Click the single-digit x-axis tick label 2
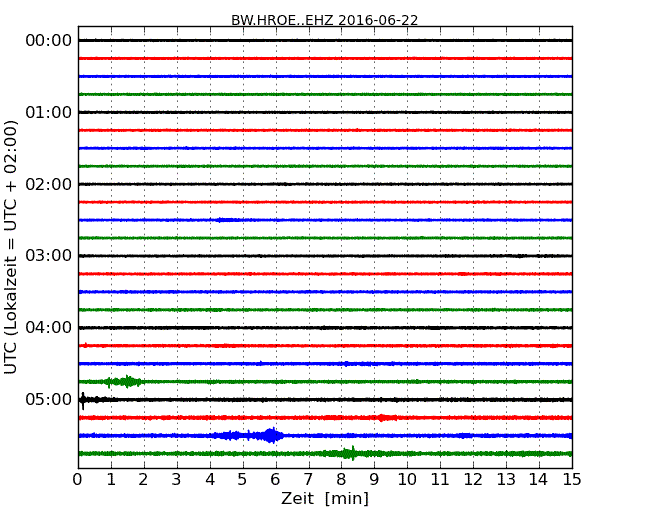 [143, 480]
